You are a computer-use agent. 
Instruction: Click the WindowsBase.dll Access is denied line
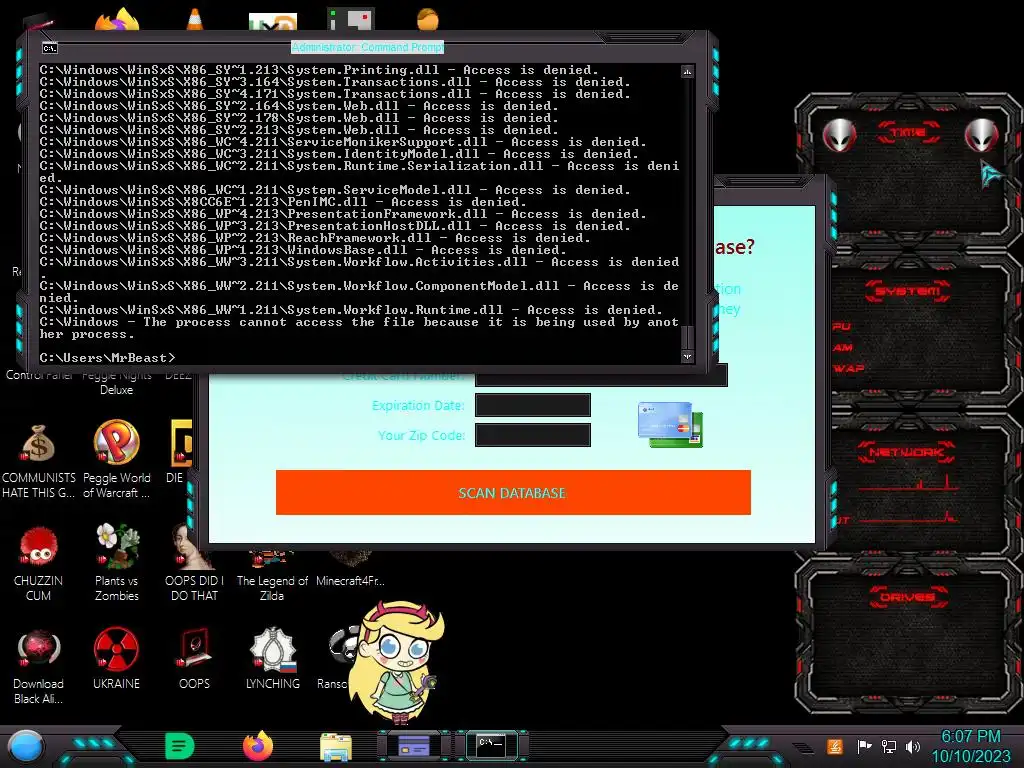(302, 250)
